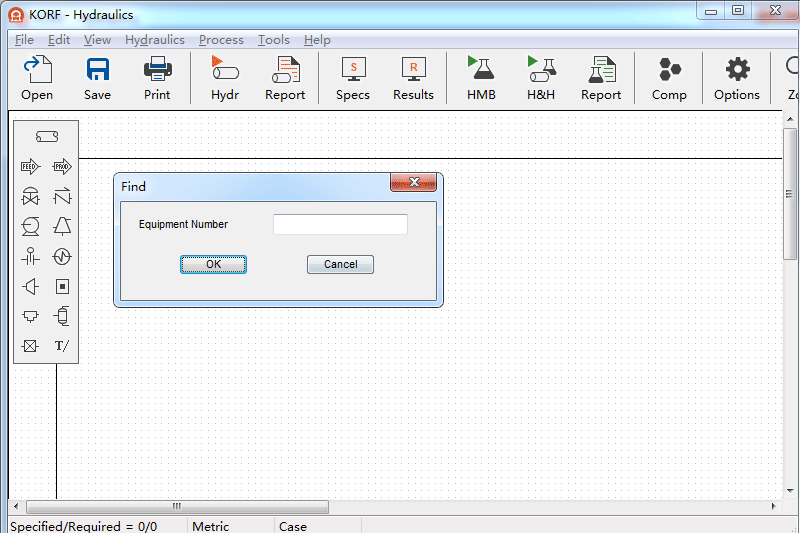Open the Options settings
Screen dimensions: 800x533
point(737,78)
